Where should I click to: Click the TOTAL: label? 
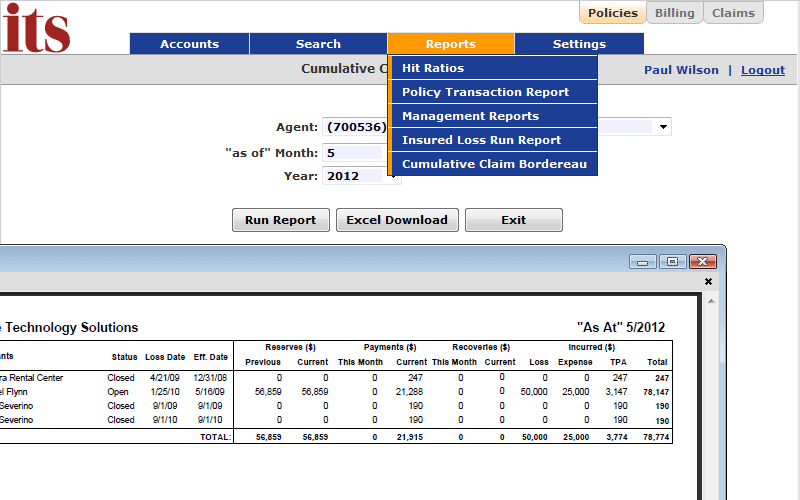(x=215, y=437)
